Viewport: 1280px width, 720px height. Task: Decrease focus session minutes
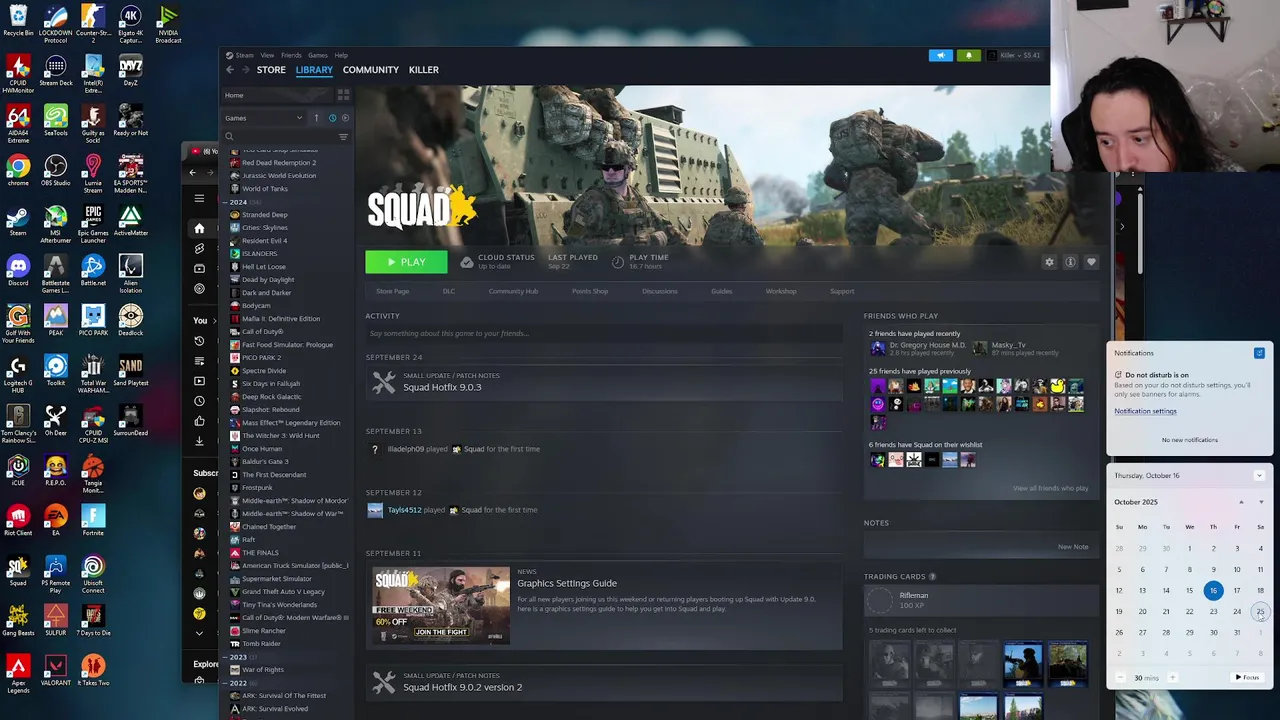[x=1119, y=678]
